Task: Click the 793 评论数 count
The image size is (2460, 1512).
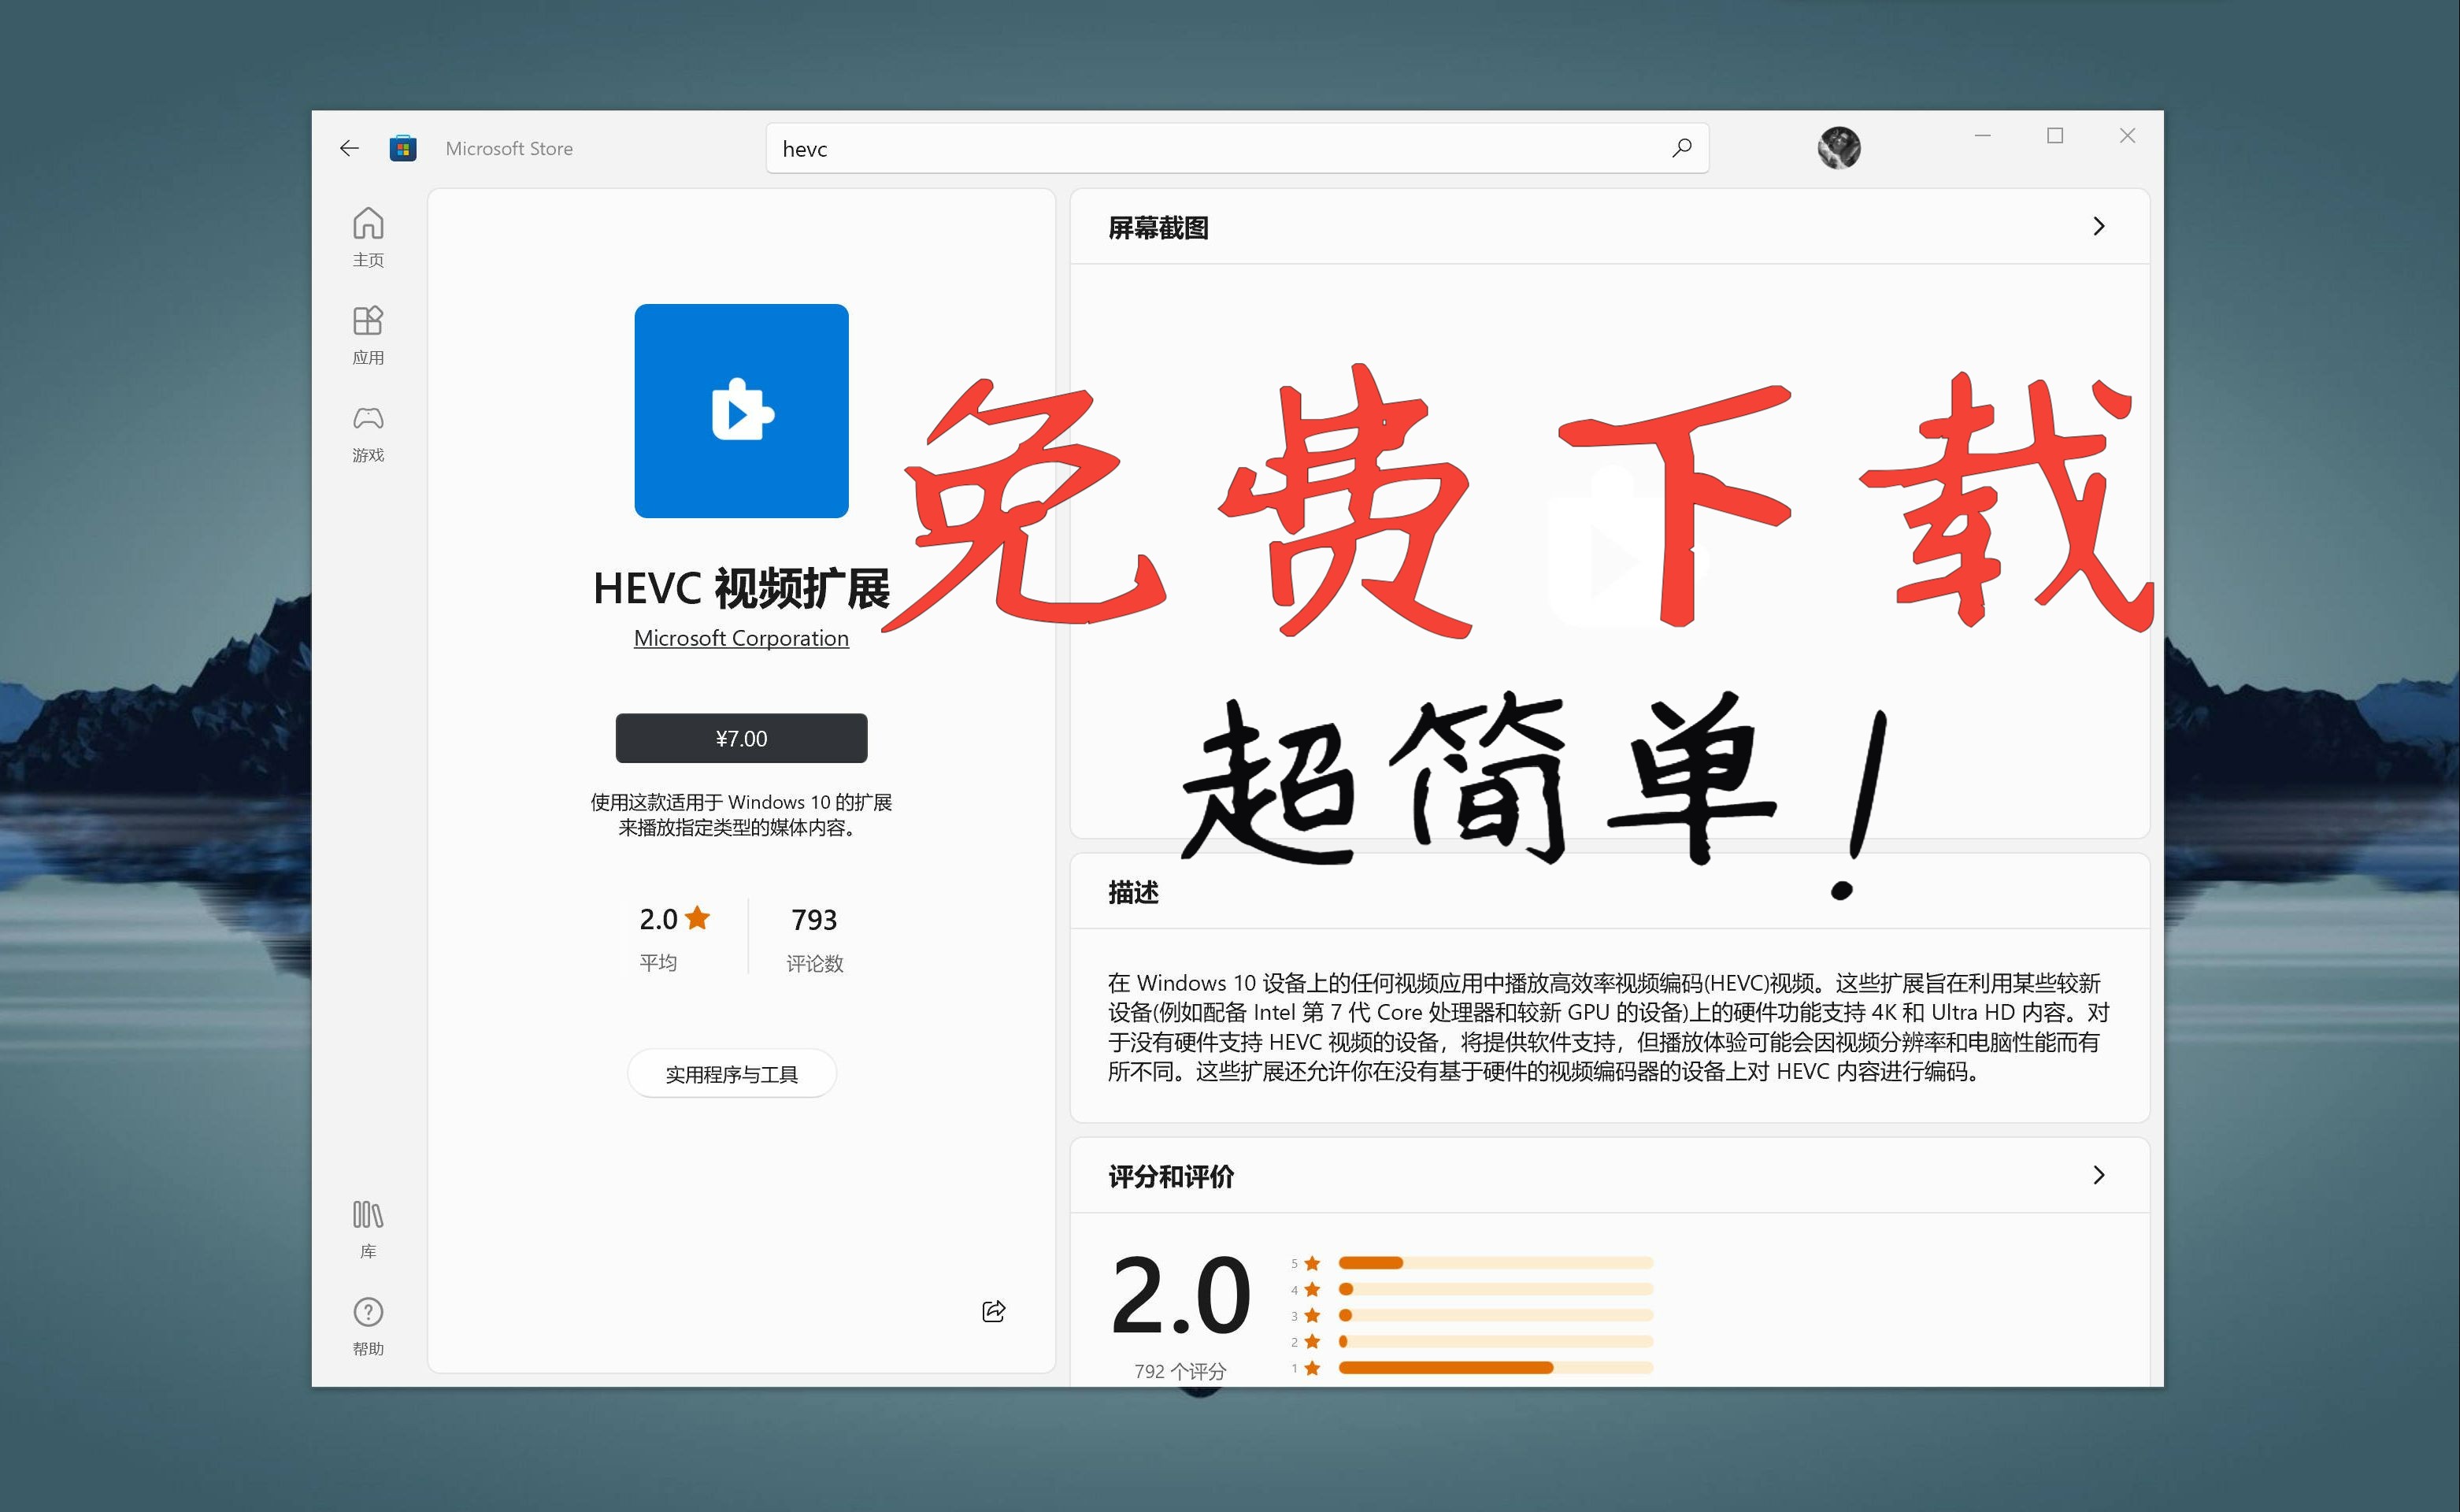Action: click(814, 939)
